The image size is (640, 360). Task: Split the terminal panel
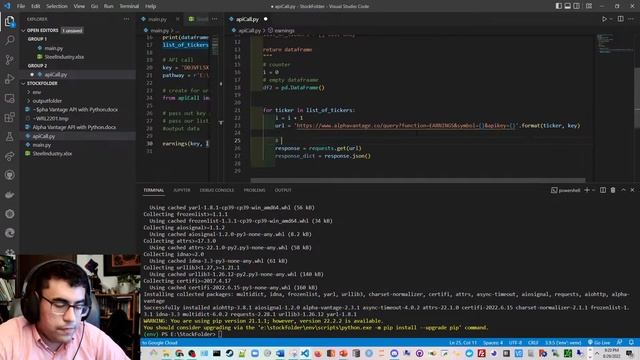tap(603, 190)
